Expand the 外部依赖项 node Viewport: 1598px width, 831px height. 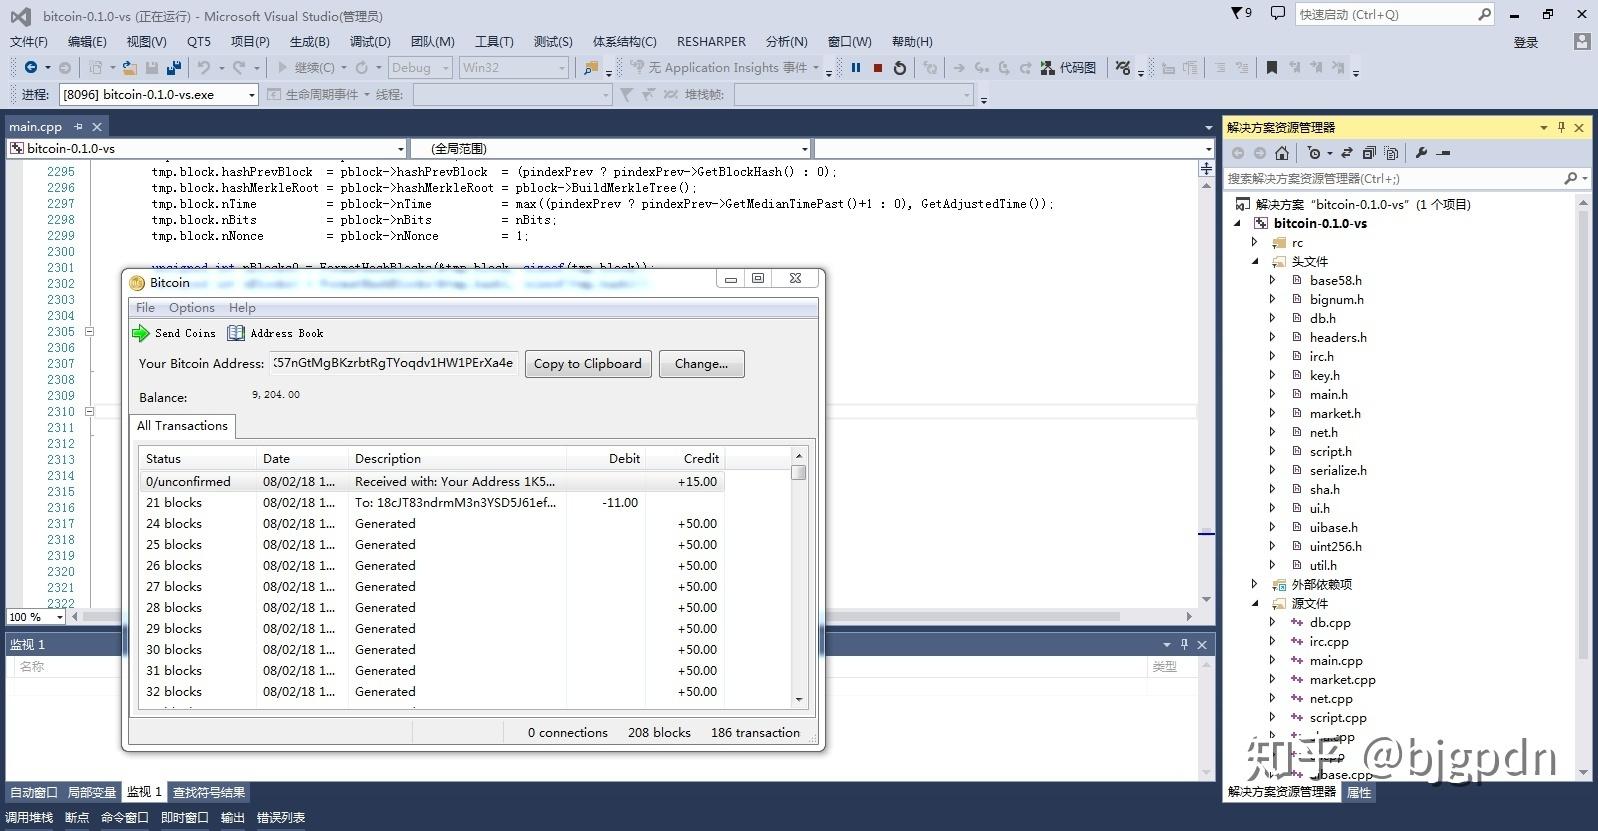tap(1254, 584)
